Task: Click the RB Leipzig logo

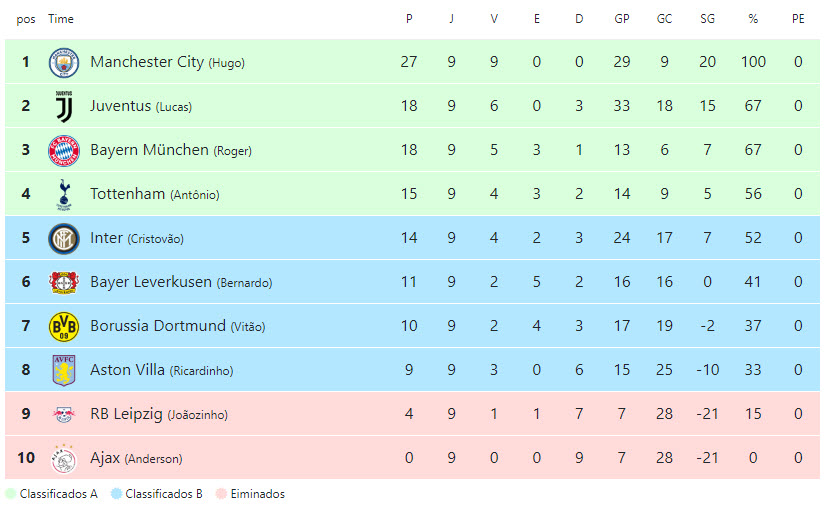Action: 64,414
